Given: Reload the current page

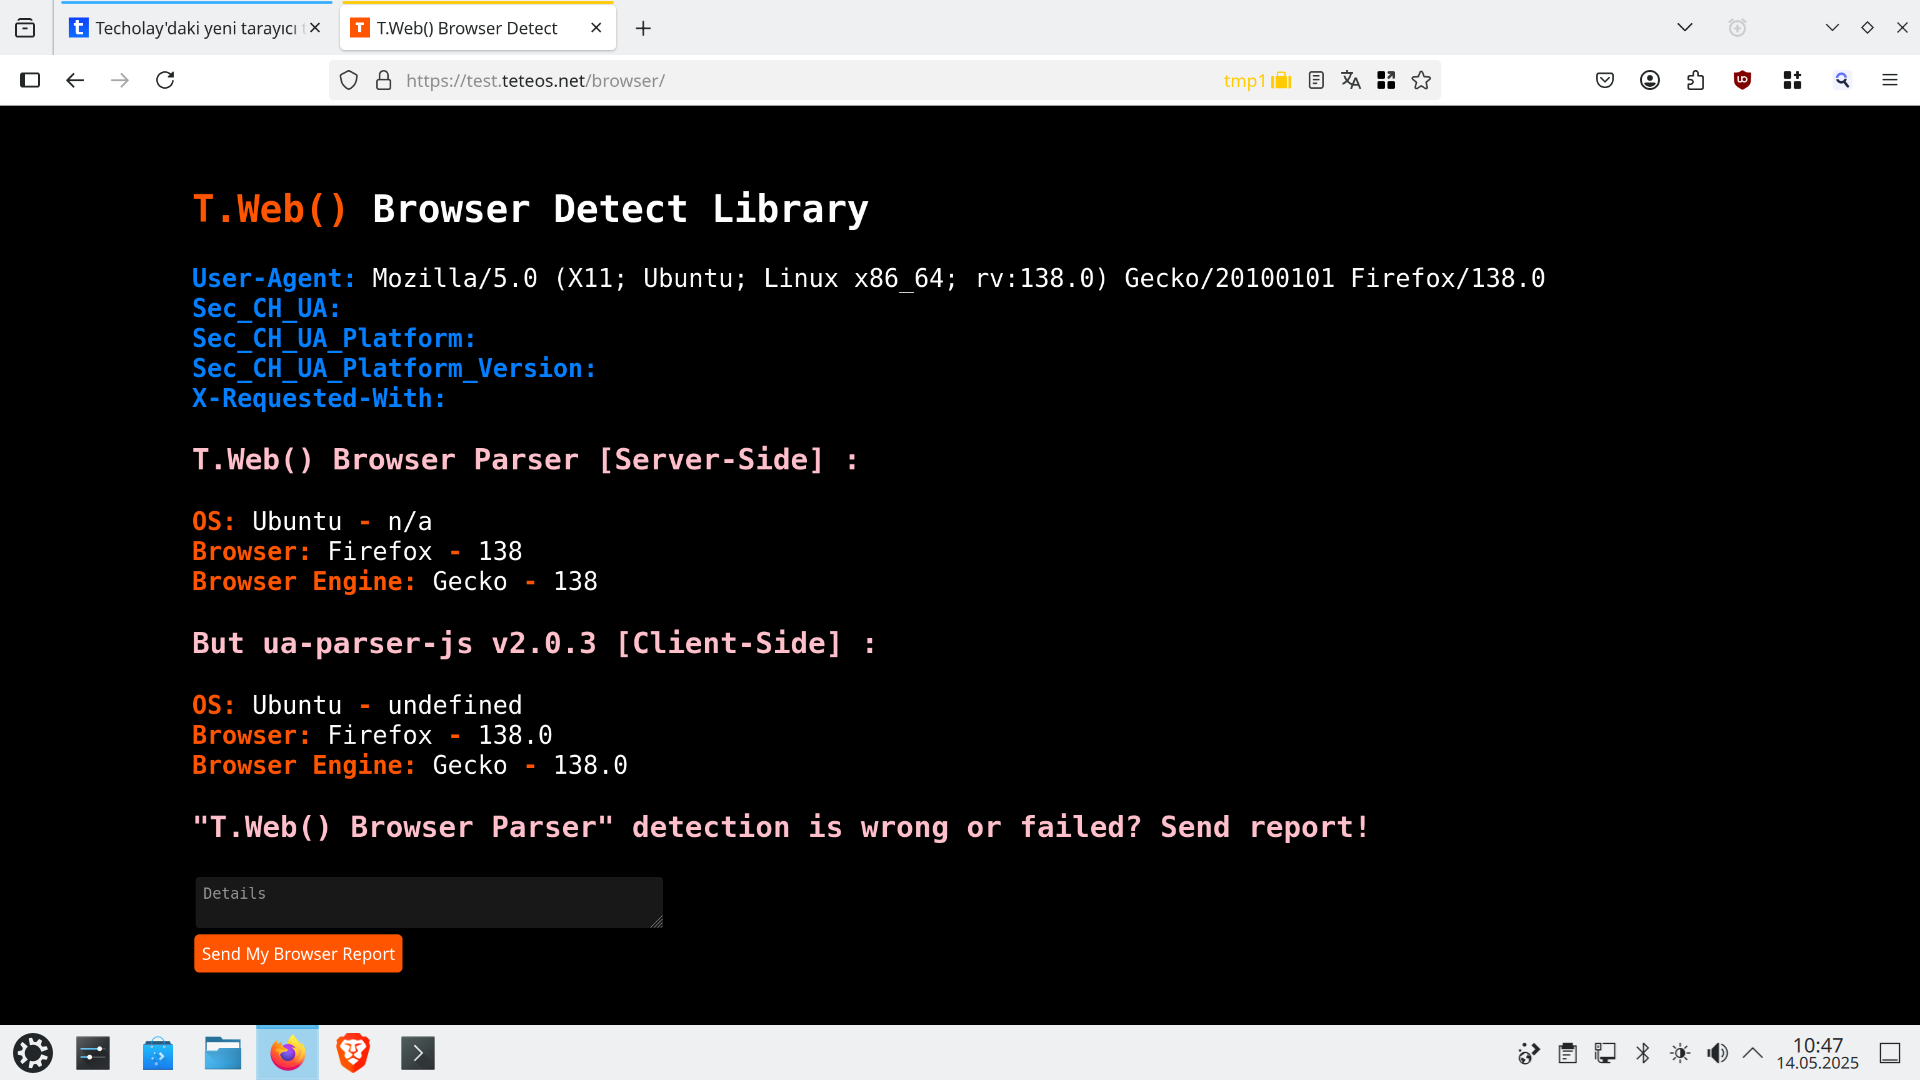Looking at the screenshot, I should [x=165, y=80].
